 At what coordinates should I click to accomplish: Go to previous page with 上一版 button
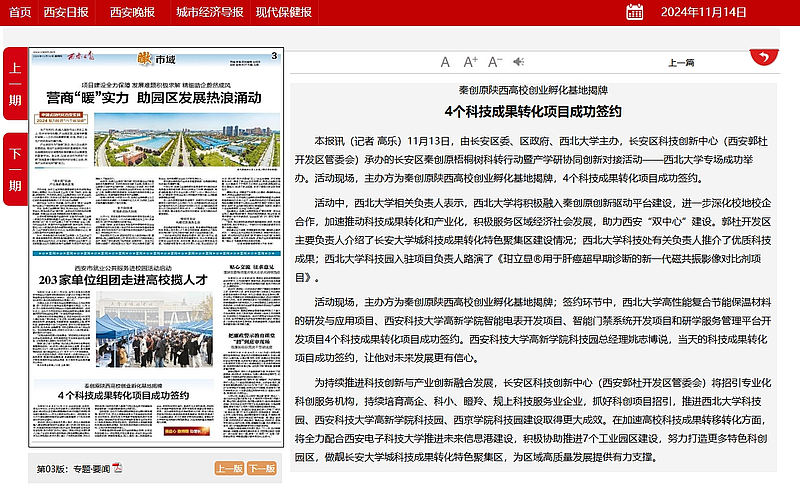click(x=228, y=468)
